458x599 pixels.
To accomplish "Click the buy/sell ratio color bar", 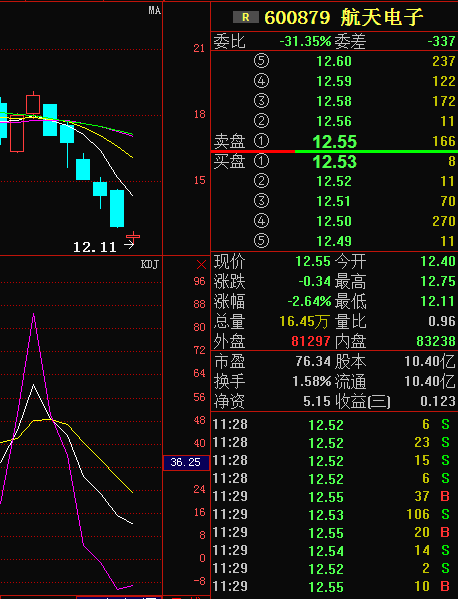I will (x=334, y=152).
